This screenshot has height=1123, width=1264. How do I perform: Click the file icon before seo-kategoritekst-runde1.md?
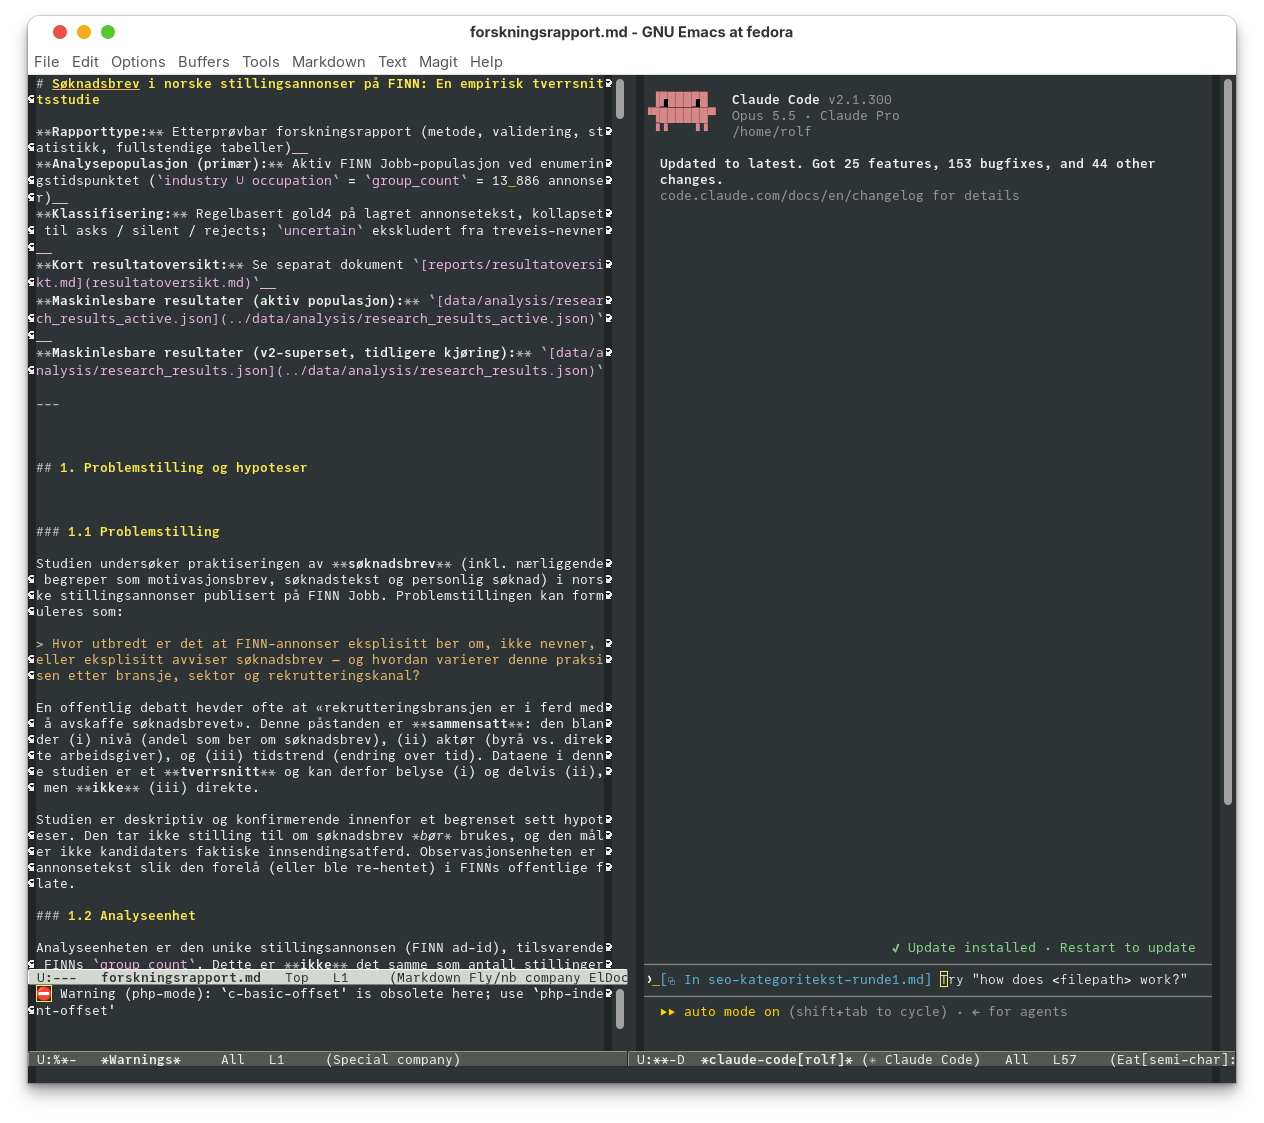click(670, 980)
